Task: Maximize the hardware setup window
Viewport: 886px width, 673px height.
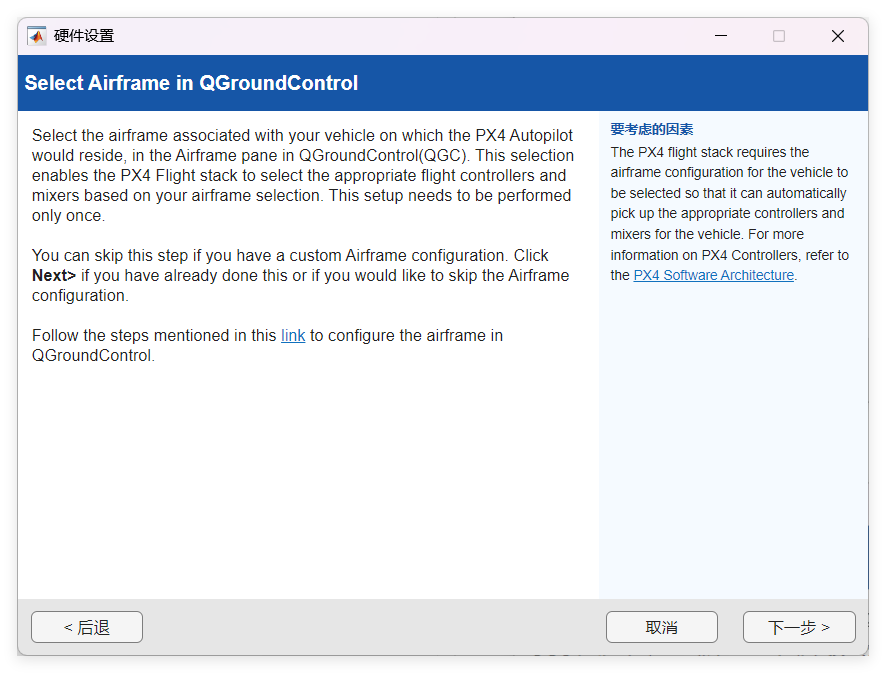Action: (779, 36)
